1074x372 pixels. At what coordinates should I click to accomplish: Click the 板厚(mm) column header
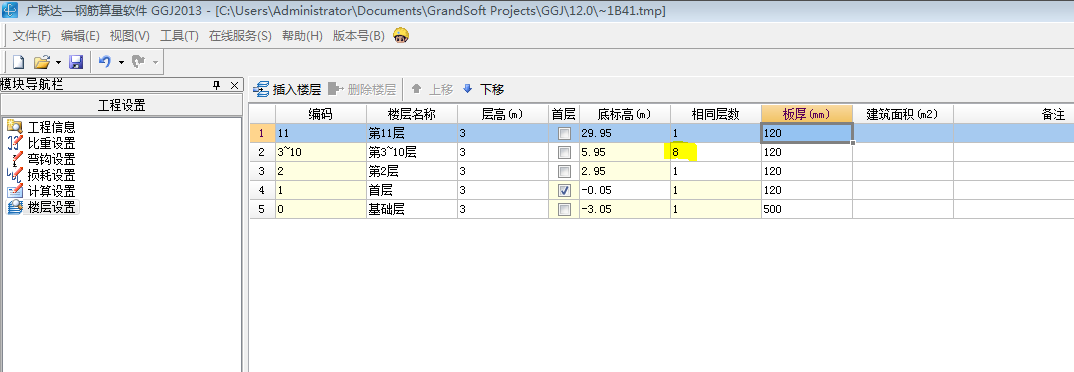(x=806, y=114)
